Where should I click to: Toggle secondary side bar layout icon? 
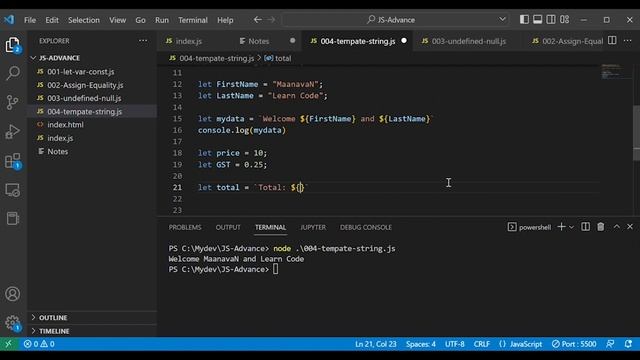(x=551, y=20)
